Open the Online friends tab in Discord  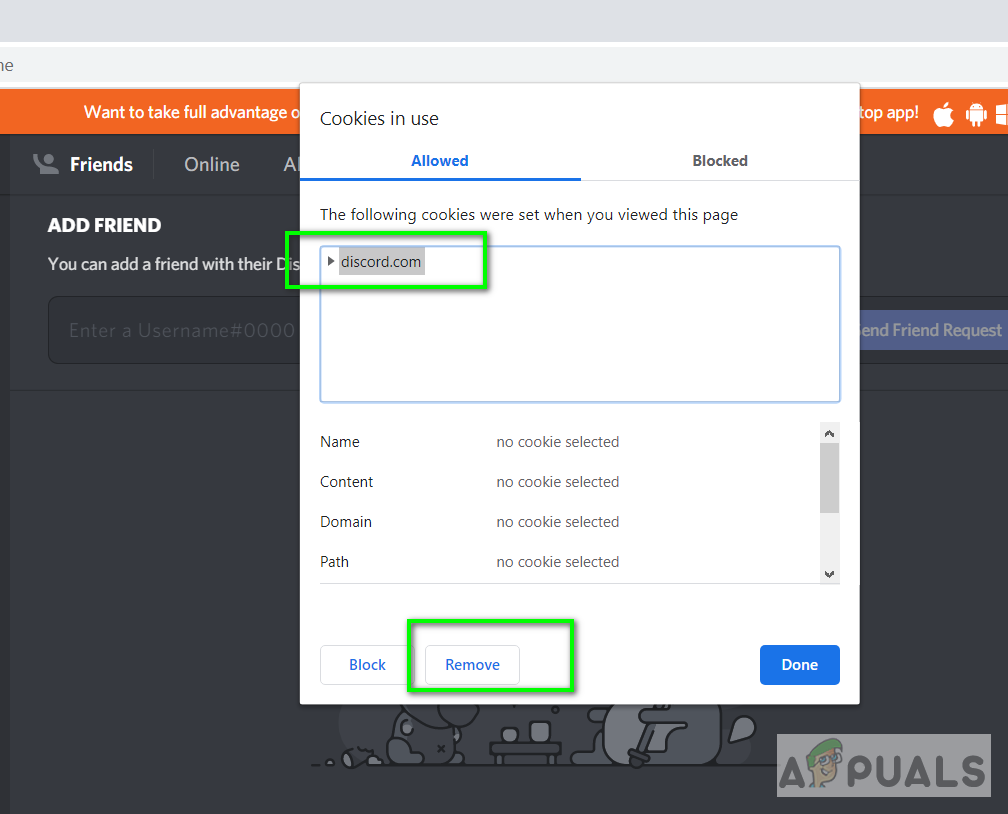tap(212, 165)
